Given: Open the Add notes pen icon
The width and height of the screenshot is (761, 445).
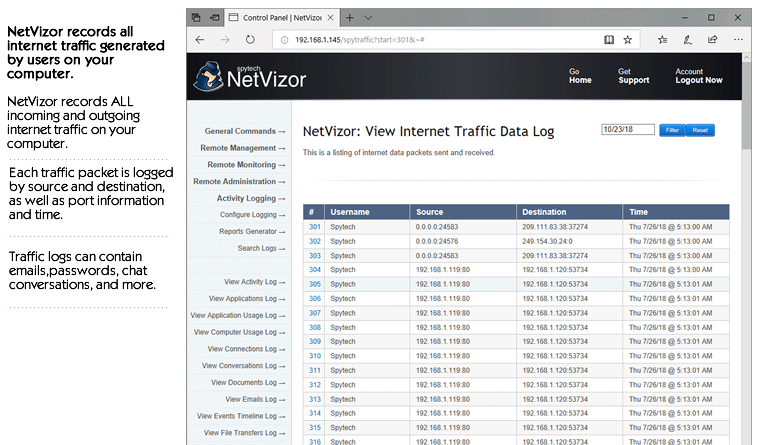Looking at the screenshot, I should [687, 40].
